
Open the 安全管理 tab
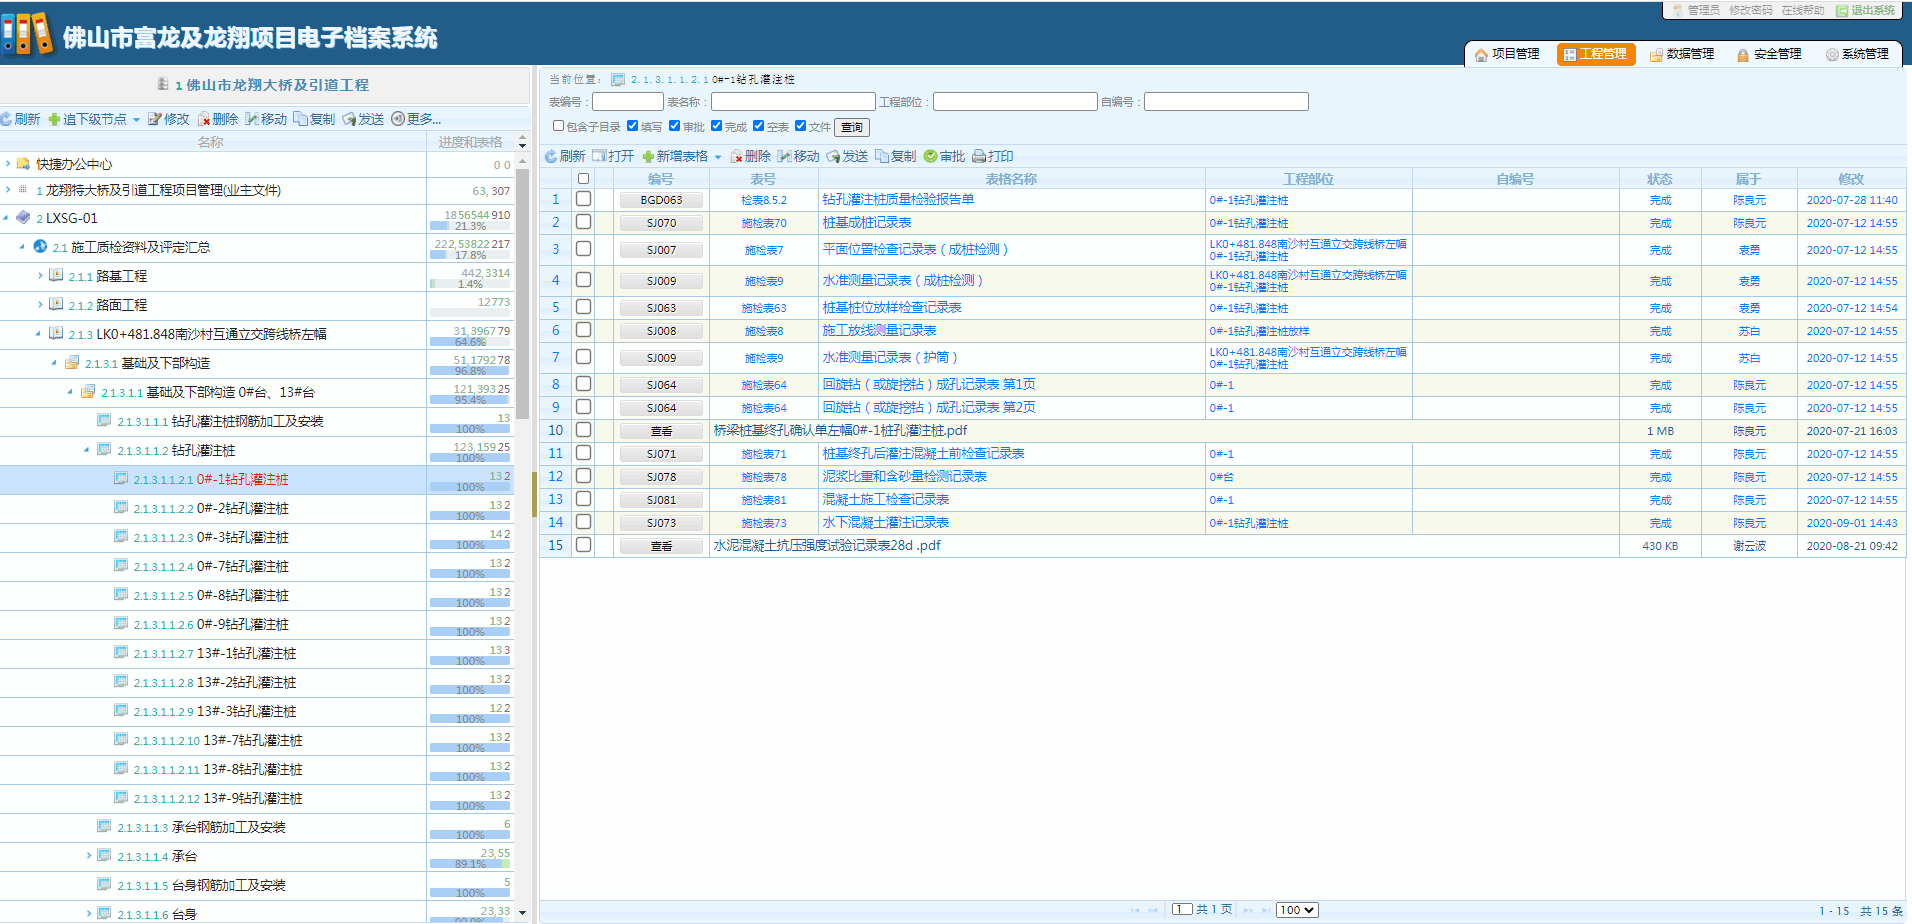tap(1769, 54)
